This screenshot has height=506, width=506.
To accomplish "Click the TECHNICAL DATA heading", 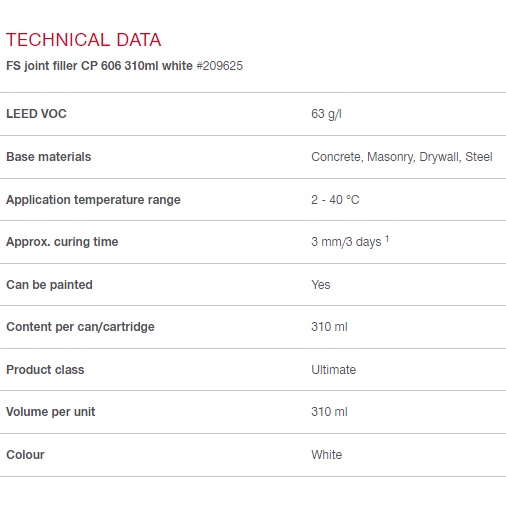I will point(84,40).
